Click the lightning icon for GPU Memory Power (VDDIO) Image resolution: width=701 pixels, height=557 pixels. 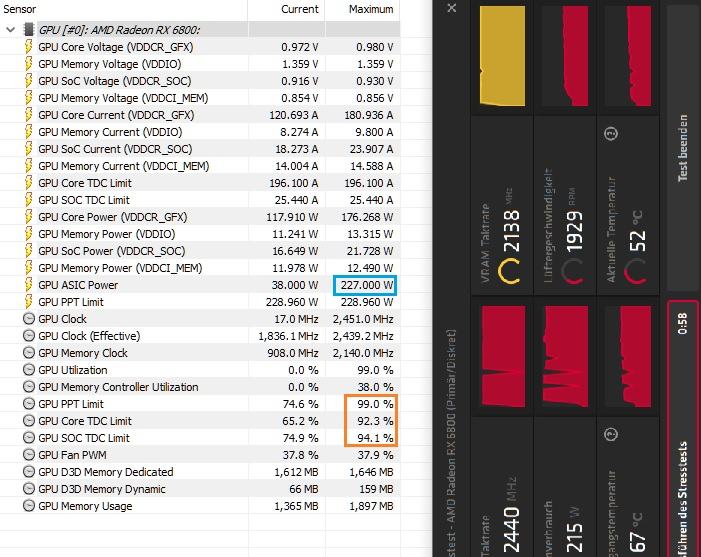[29, 234]
